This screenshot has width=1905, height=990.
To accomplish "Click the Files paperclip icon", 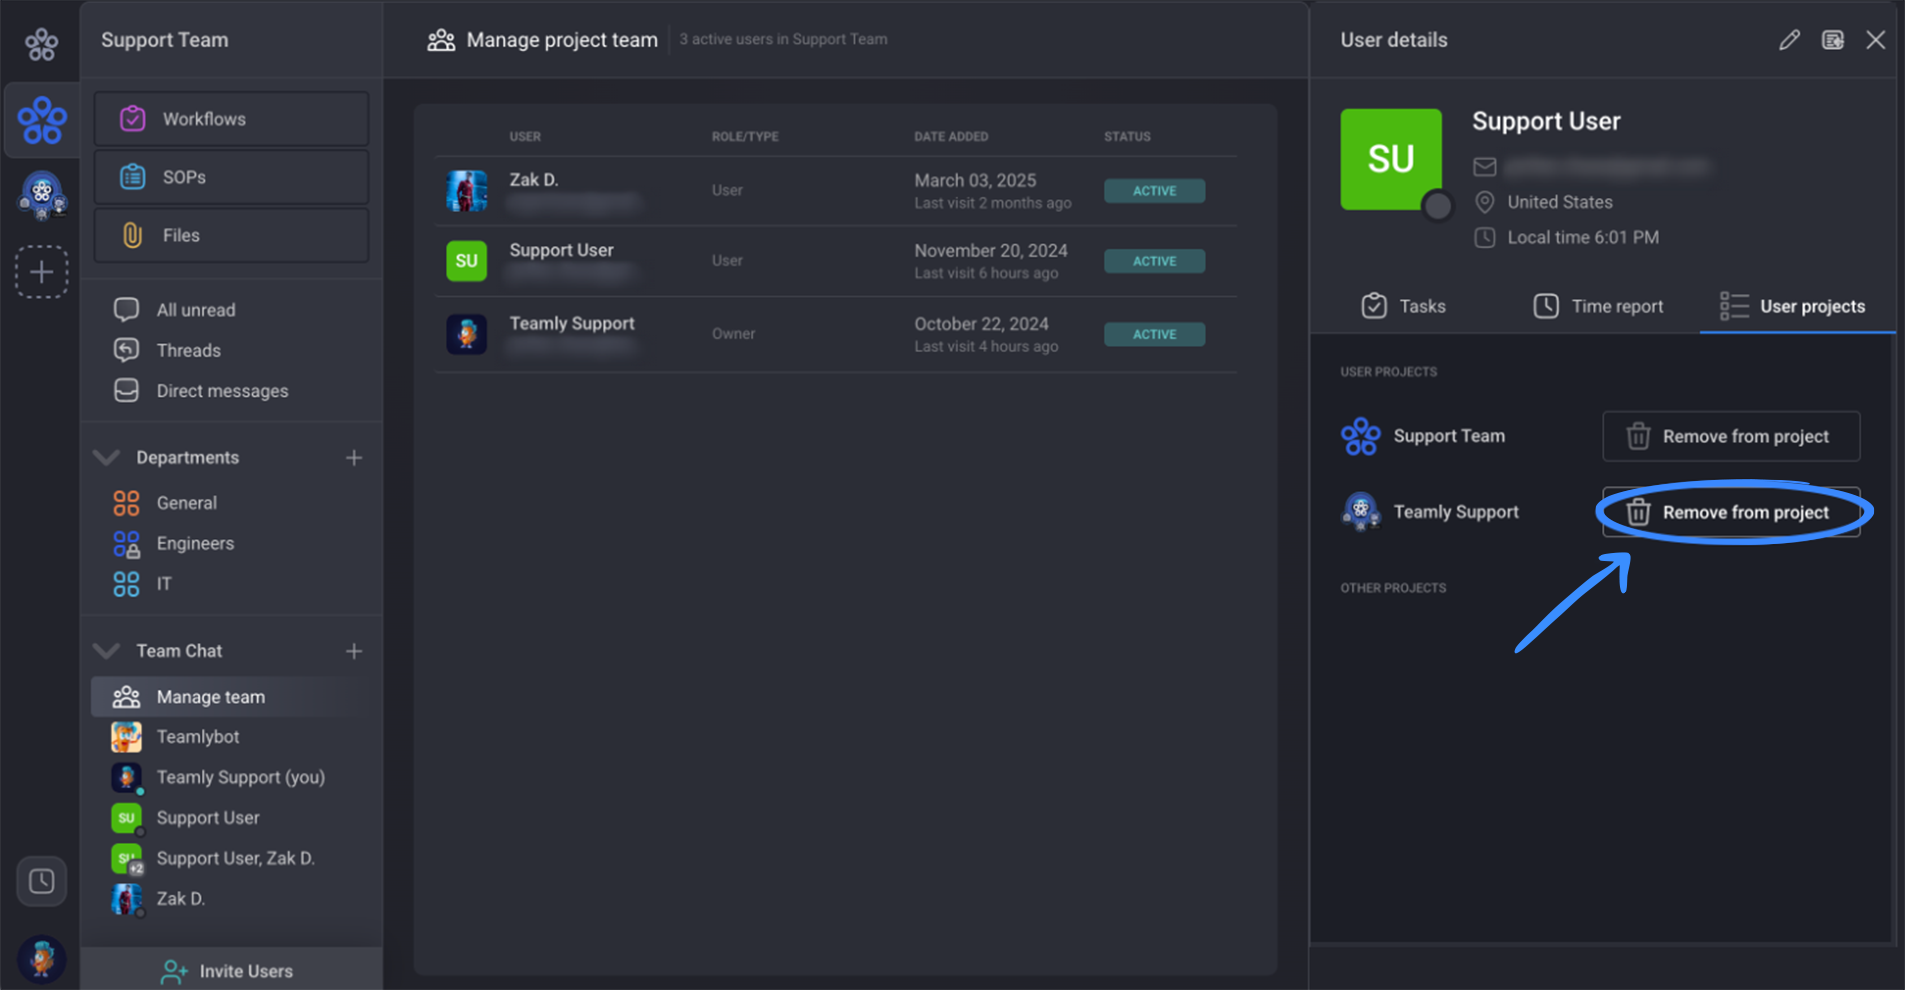I will tap(132, 235).
